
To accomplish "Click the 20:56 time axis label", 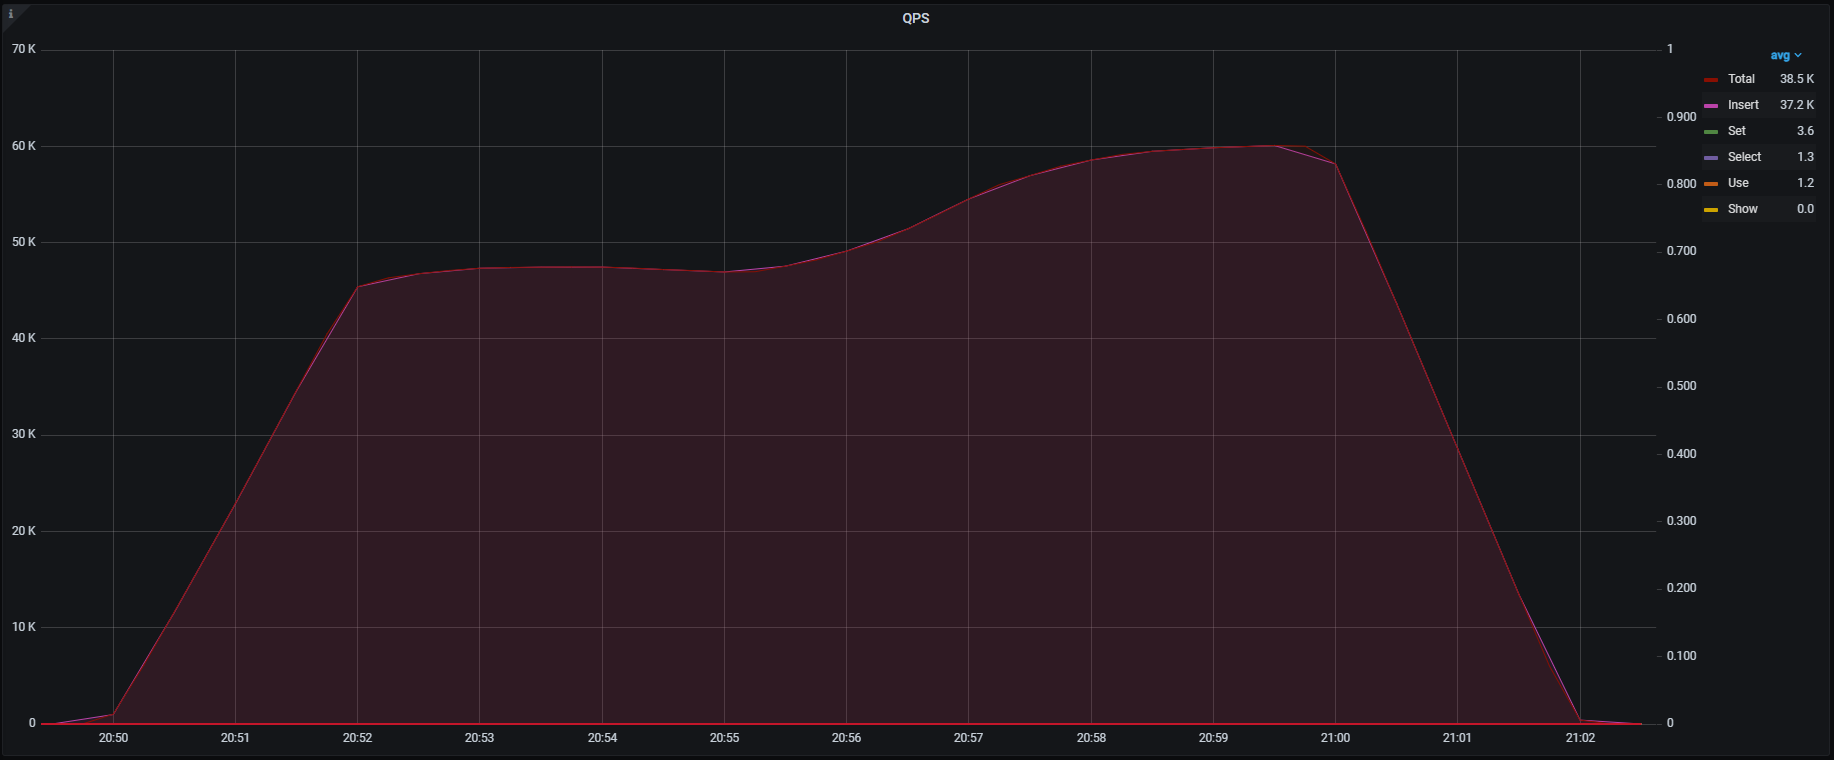I will pos(846,738).
